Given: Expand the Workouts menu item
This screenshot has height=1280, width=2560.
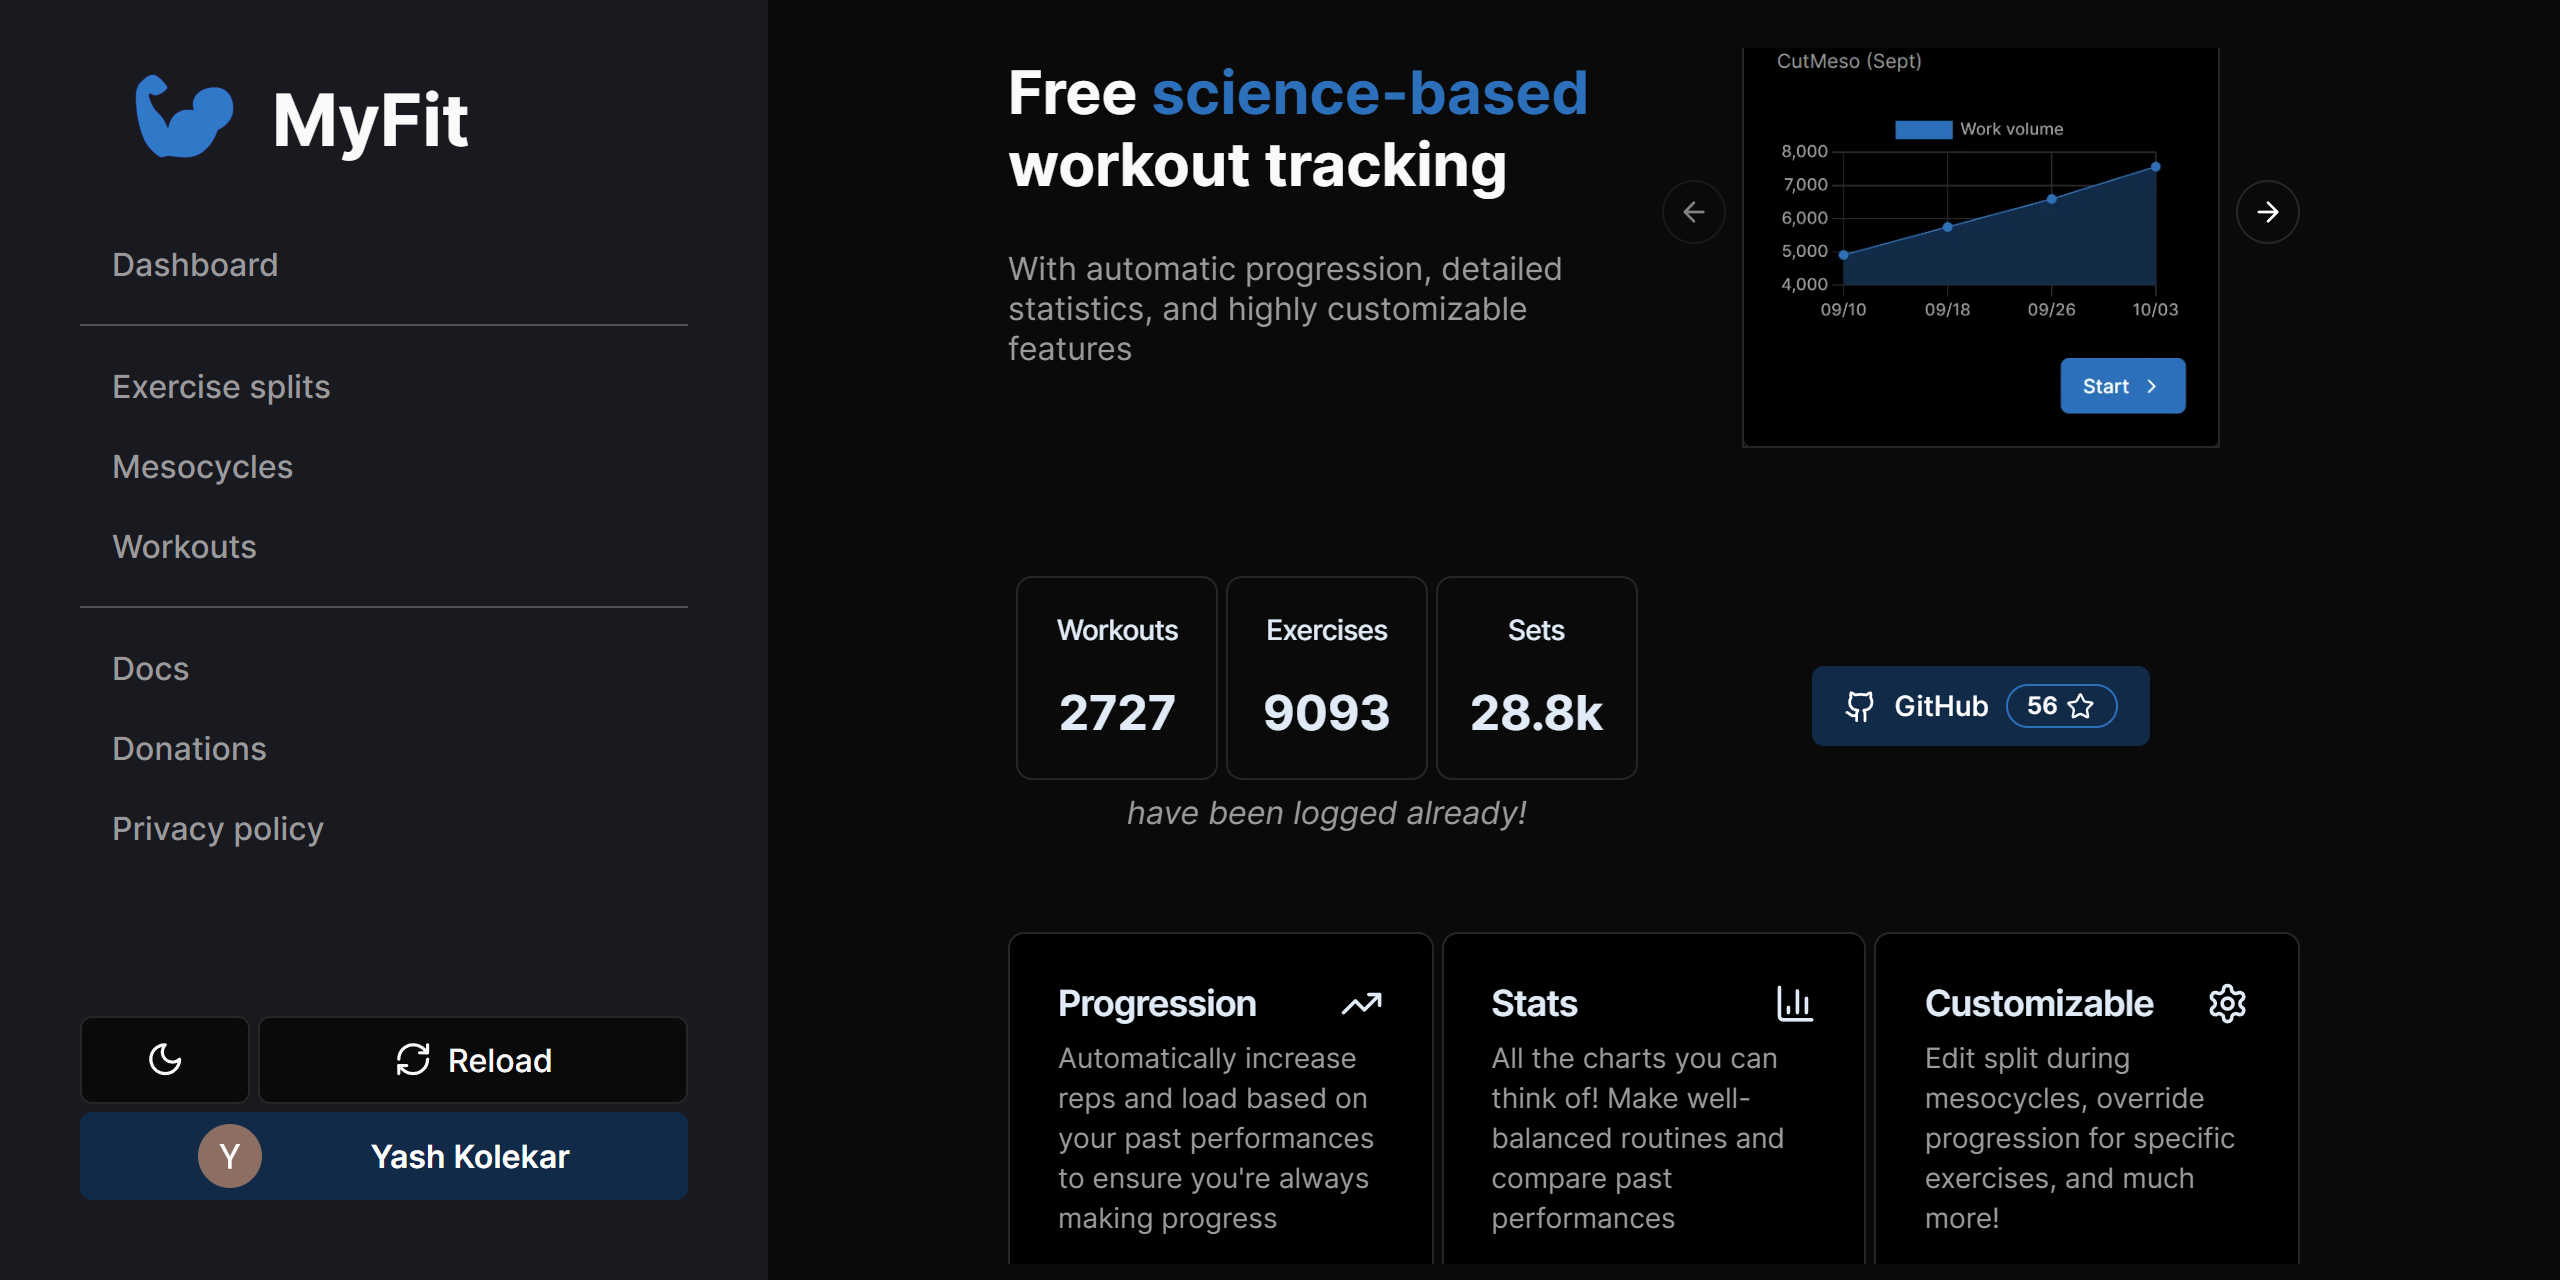Looking at the screenshot, I should pyautogui.click(x=183, y=544).
